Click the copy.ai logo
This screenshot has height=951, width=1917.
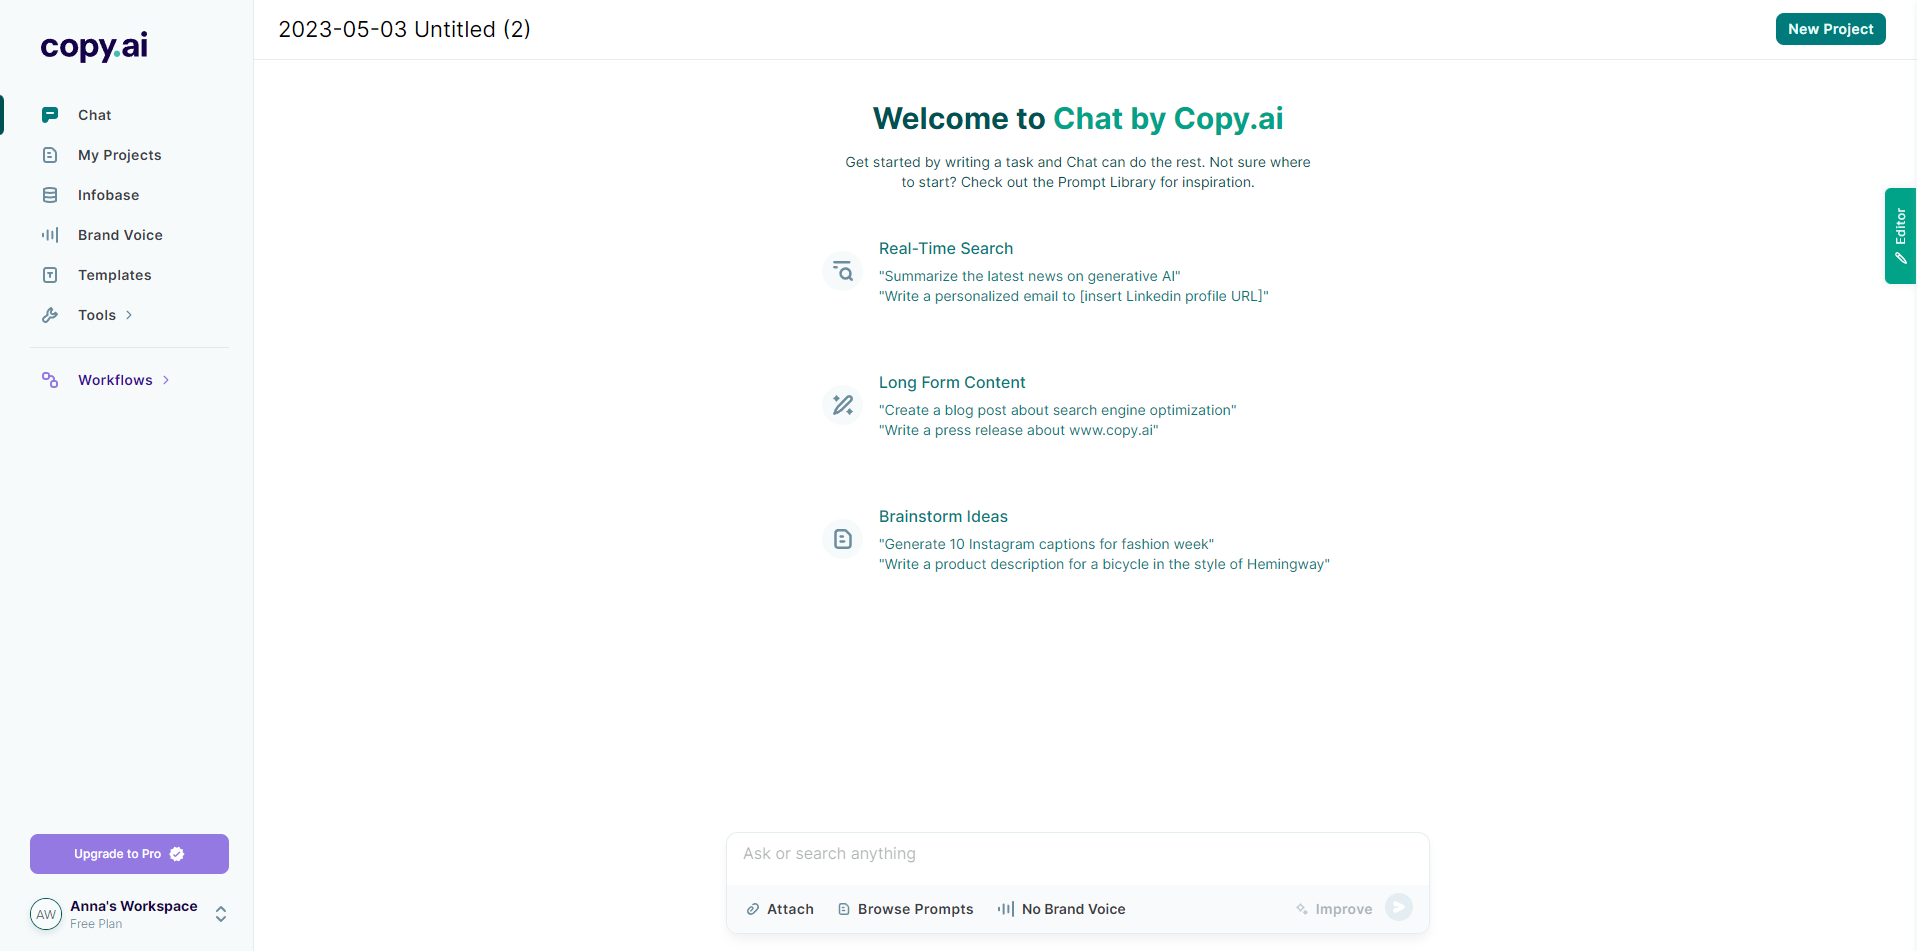point(94,46)
